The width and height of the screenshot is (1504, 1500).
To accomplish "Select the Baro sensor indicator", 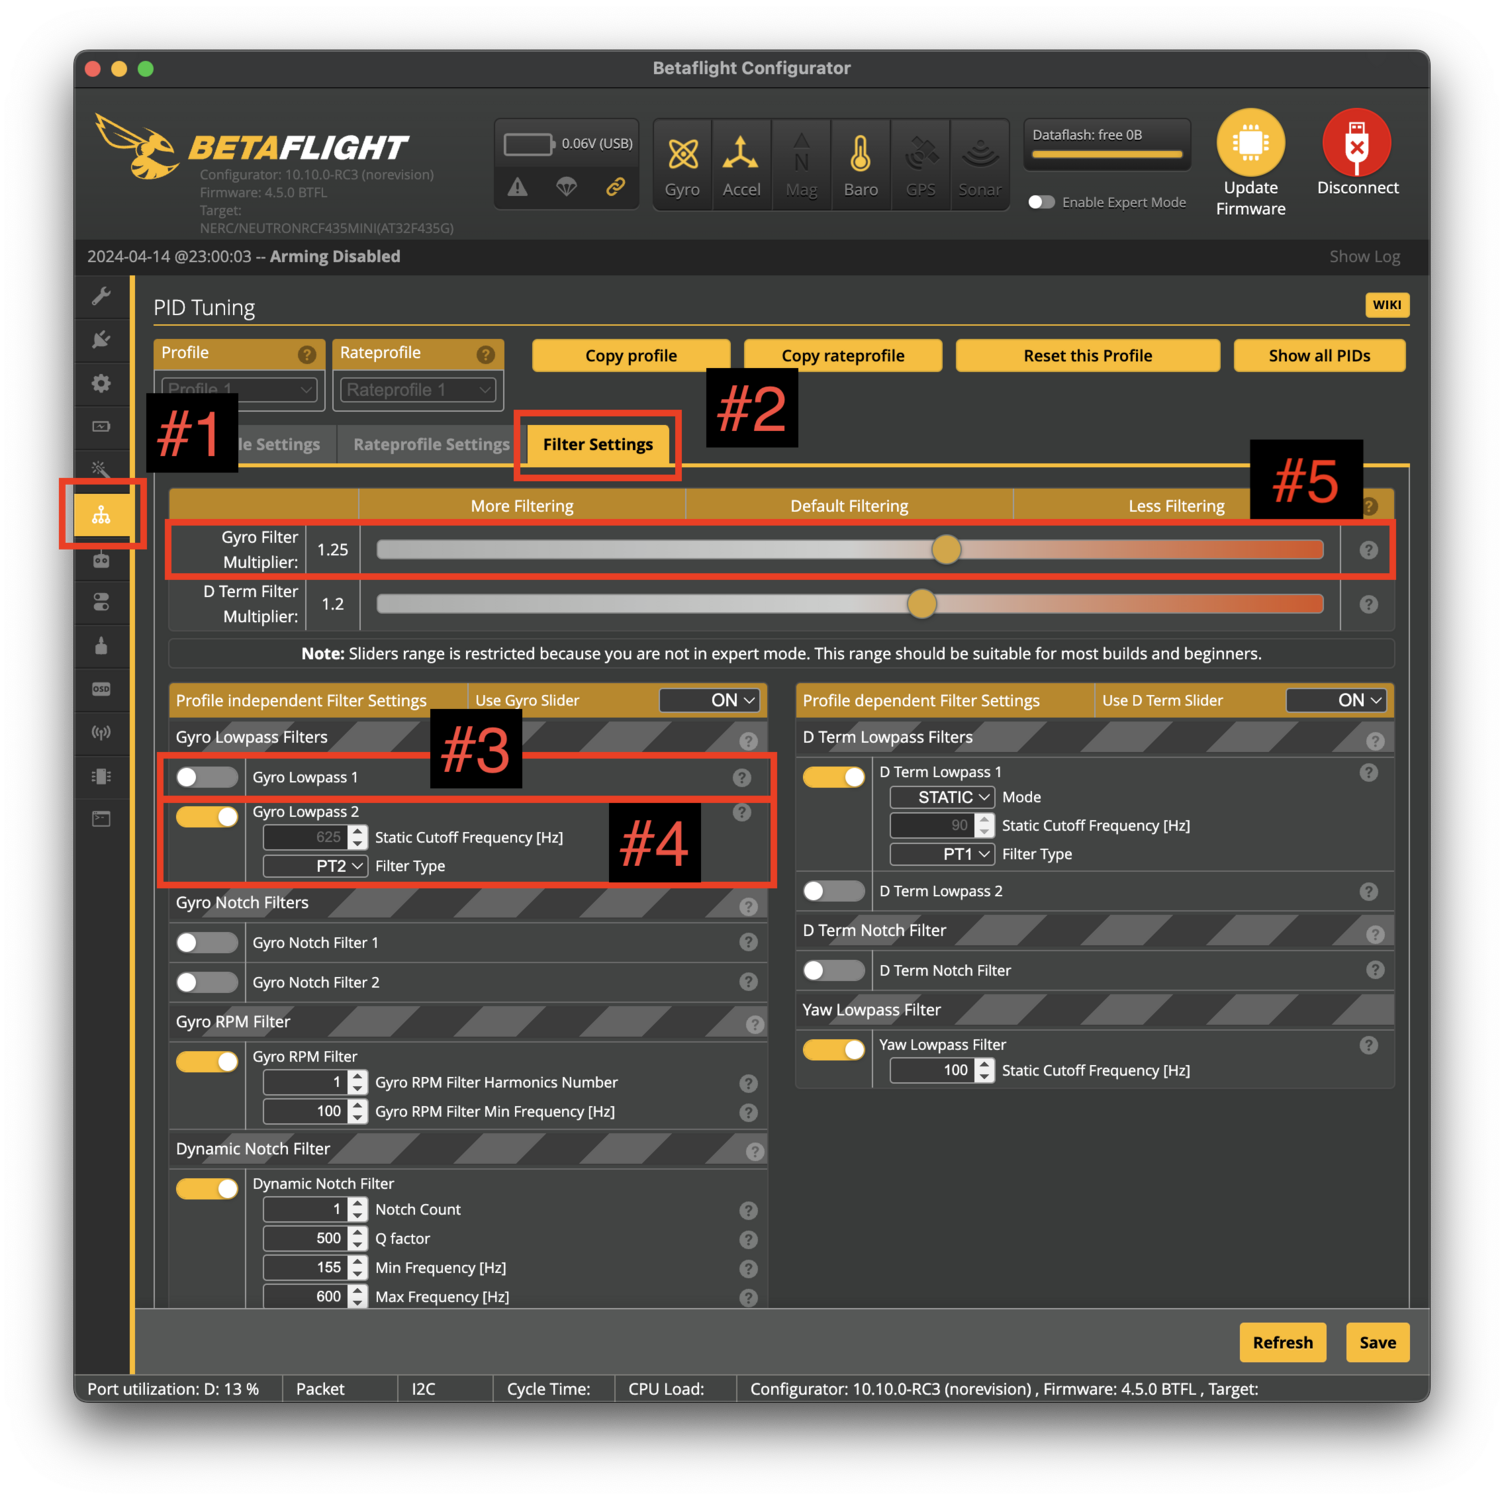I will coord(860,163).
